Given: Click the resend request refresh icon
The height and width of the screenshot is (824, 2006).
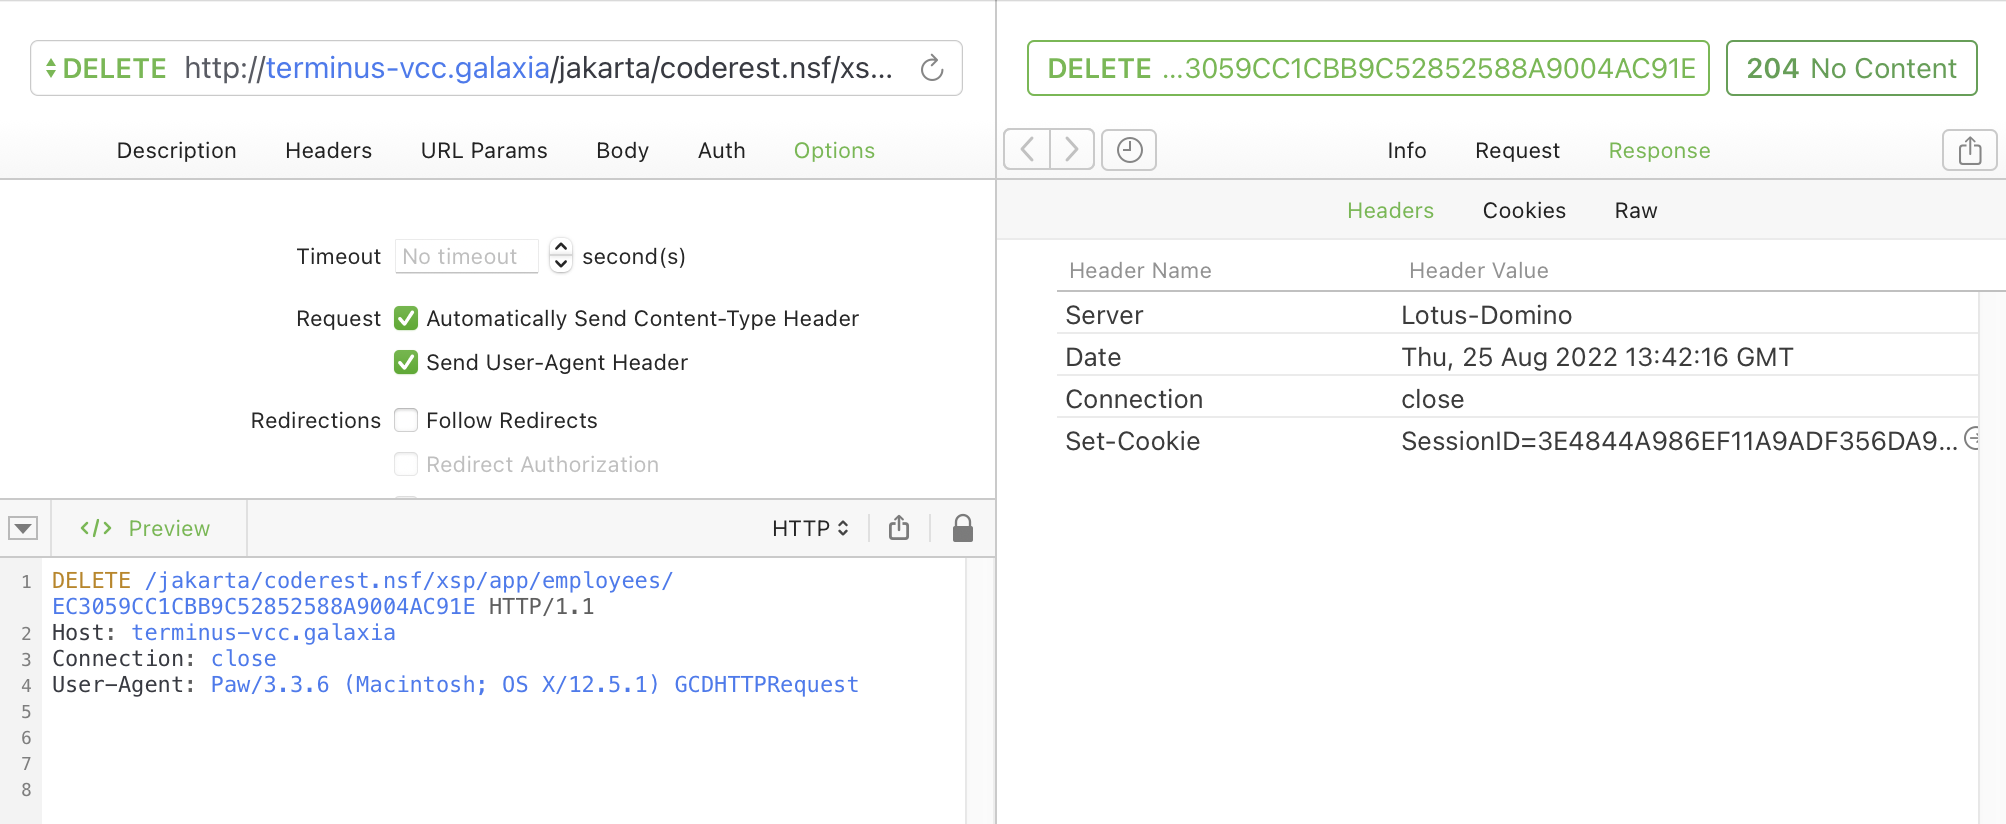Looking at the screenshot, I should 931,68.
